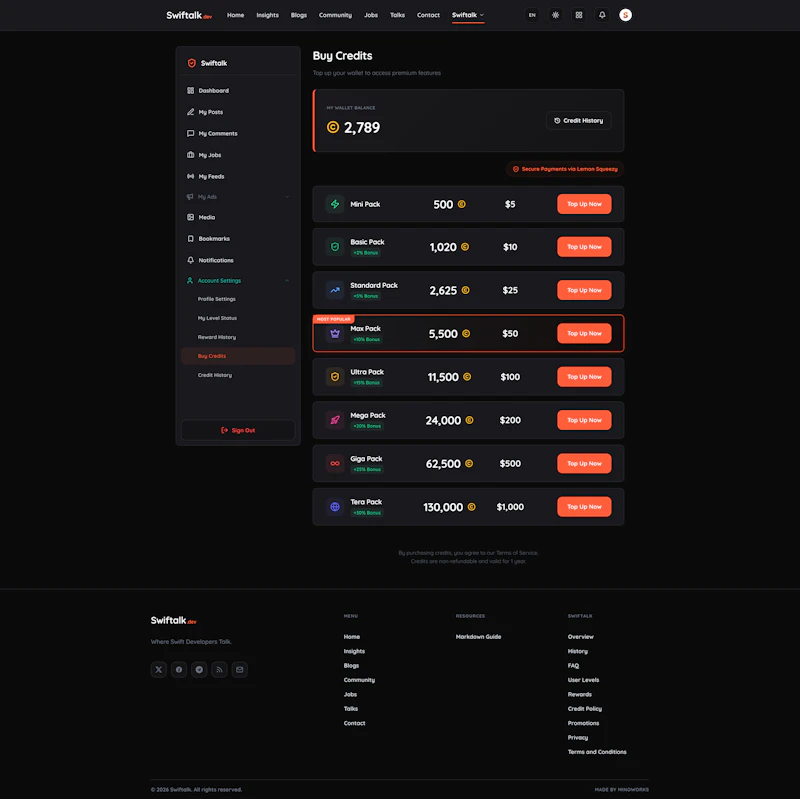Image resolution: width=800 pixels, height=799 pixels.
Task: Open Bookmarks in the sidebar
Action: pyautogui.click(x=238, y=238)
